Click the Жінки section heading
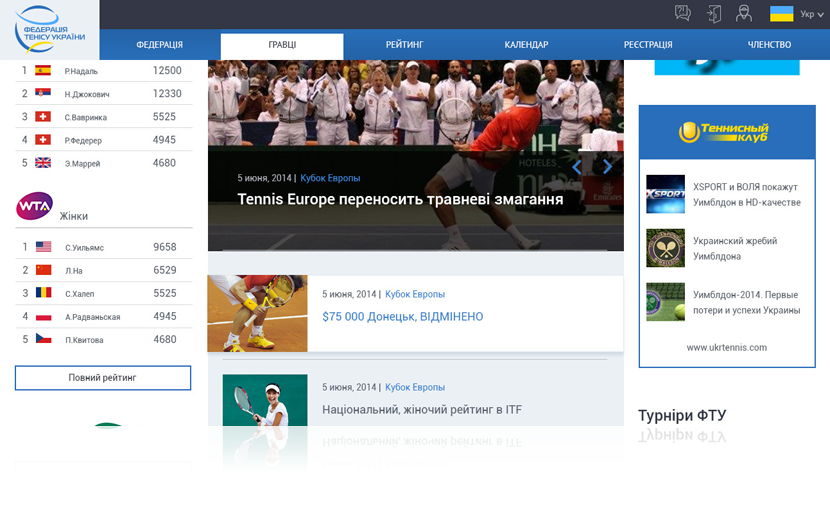The image size is (830, 524). pos(74,216)
